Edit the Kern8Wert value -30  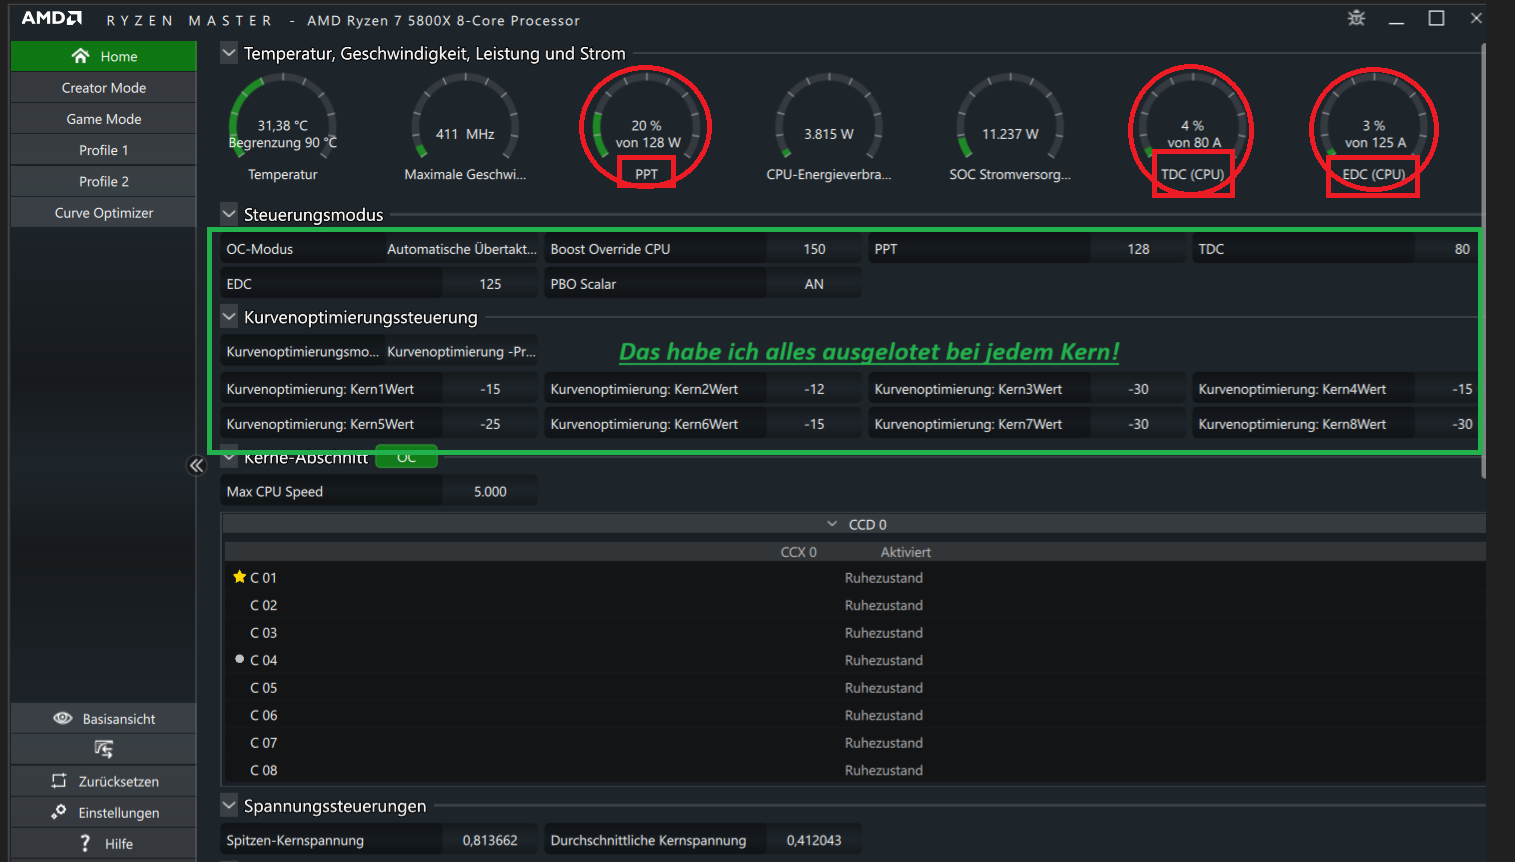point(1447,424)
